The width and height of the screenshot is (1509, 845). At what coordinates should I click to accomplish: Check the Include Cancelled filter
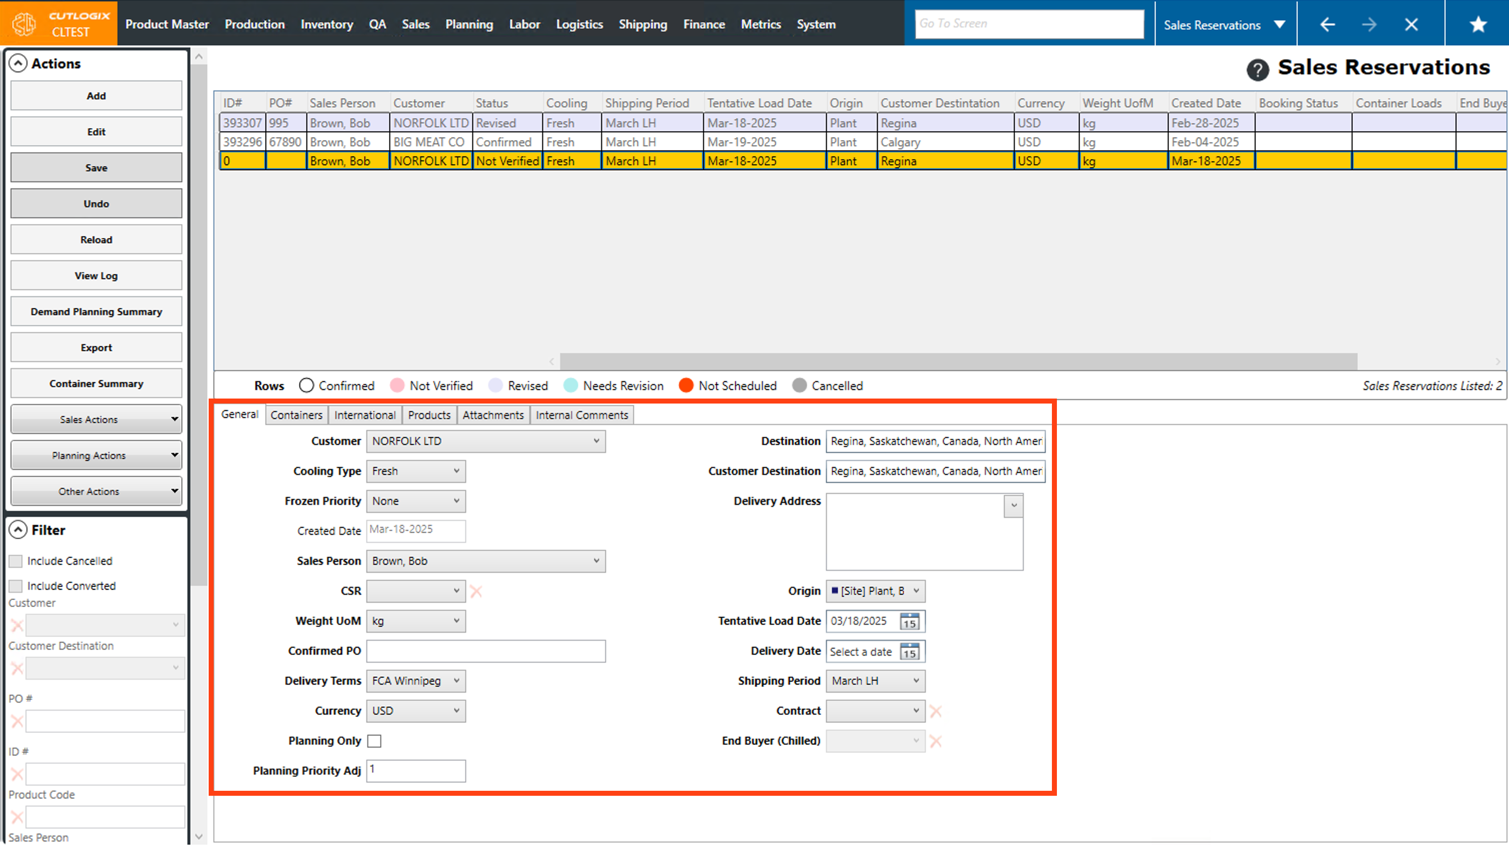coord(16,561)
